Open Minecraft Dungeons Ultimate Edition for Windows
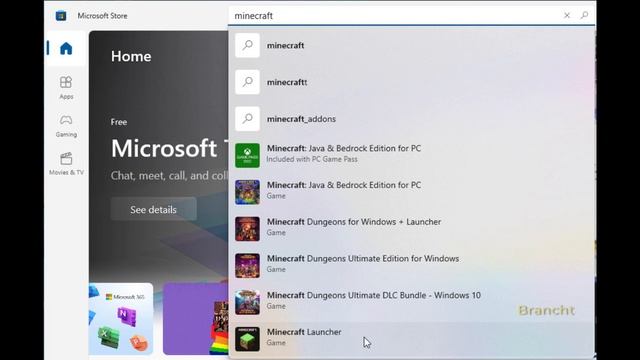Viewport: 640px width, 360px height. coord(411,266)
